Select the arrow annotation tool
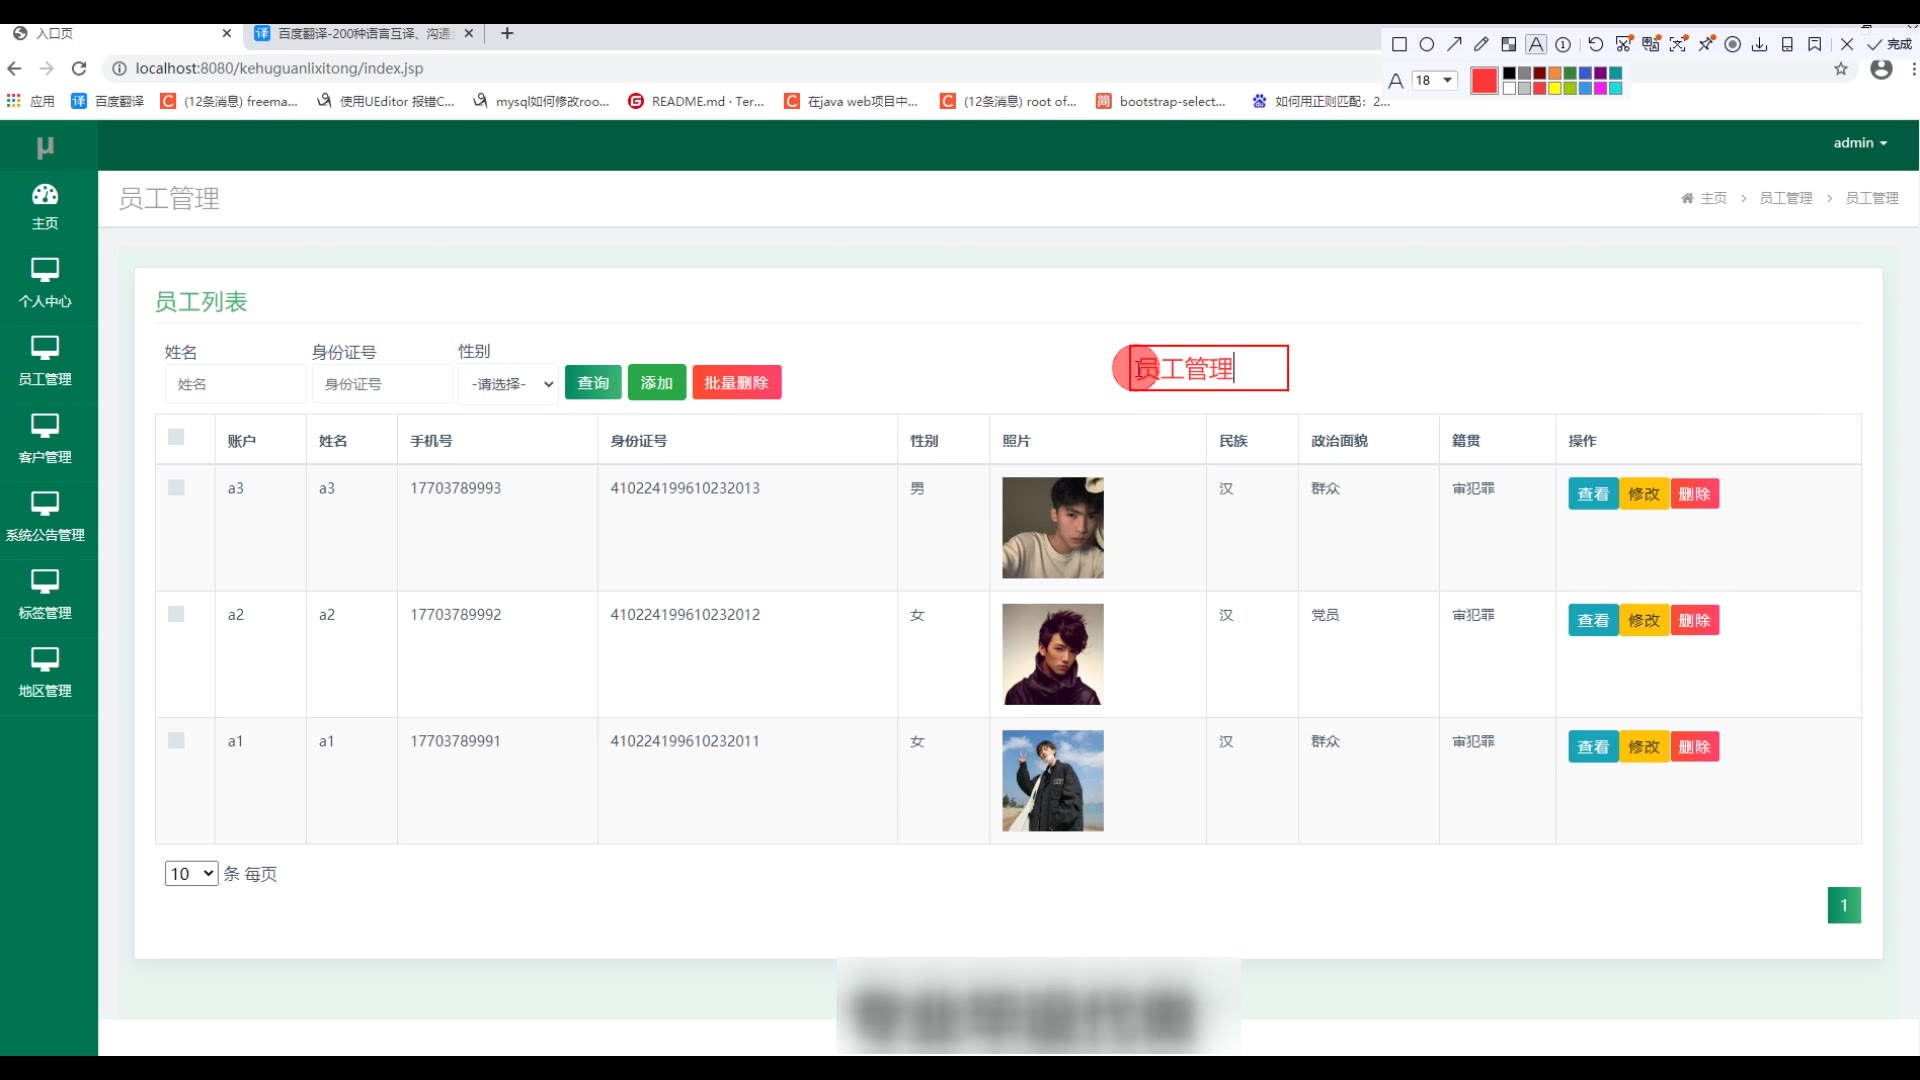Image resolution: width=1920 pixels, height=1080 pixels. [1454, 44]
